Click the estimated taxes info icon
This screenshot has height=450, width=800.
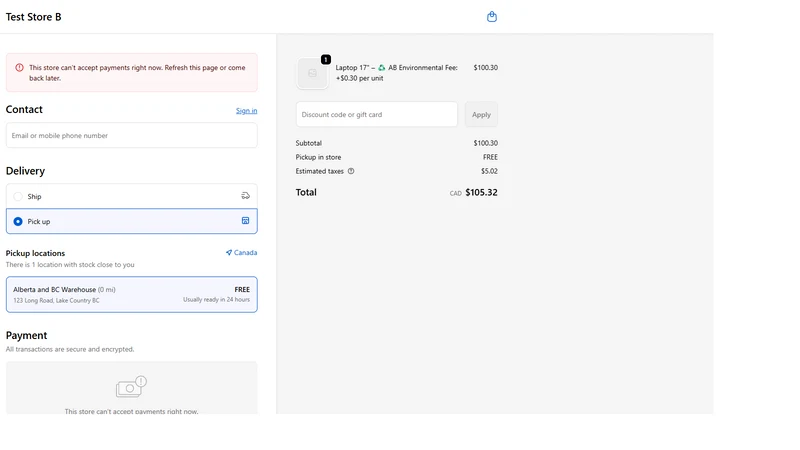click(x=351, y=171)
